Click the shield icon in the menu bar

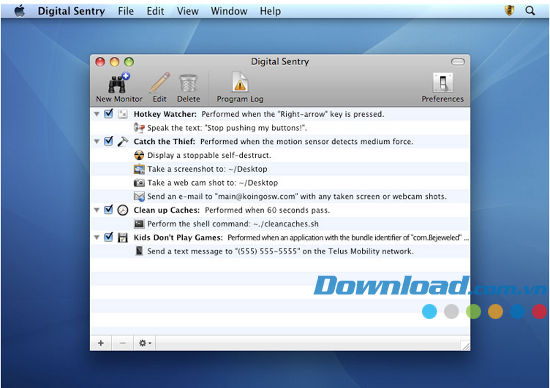(x=509, y=10)
